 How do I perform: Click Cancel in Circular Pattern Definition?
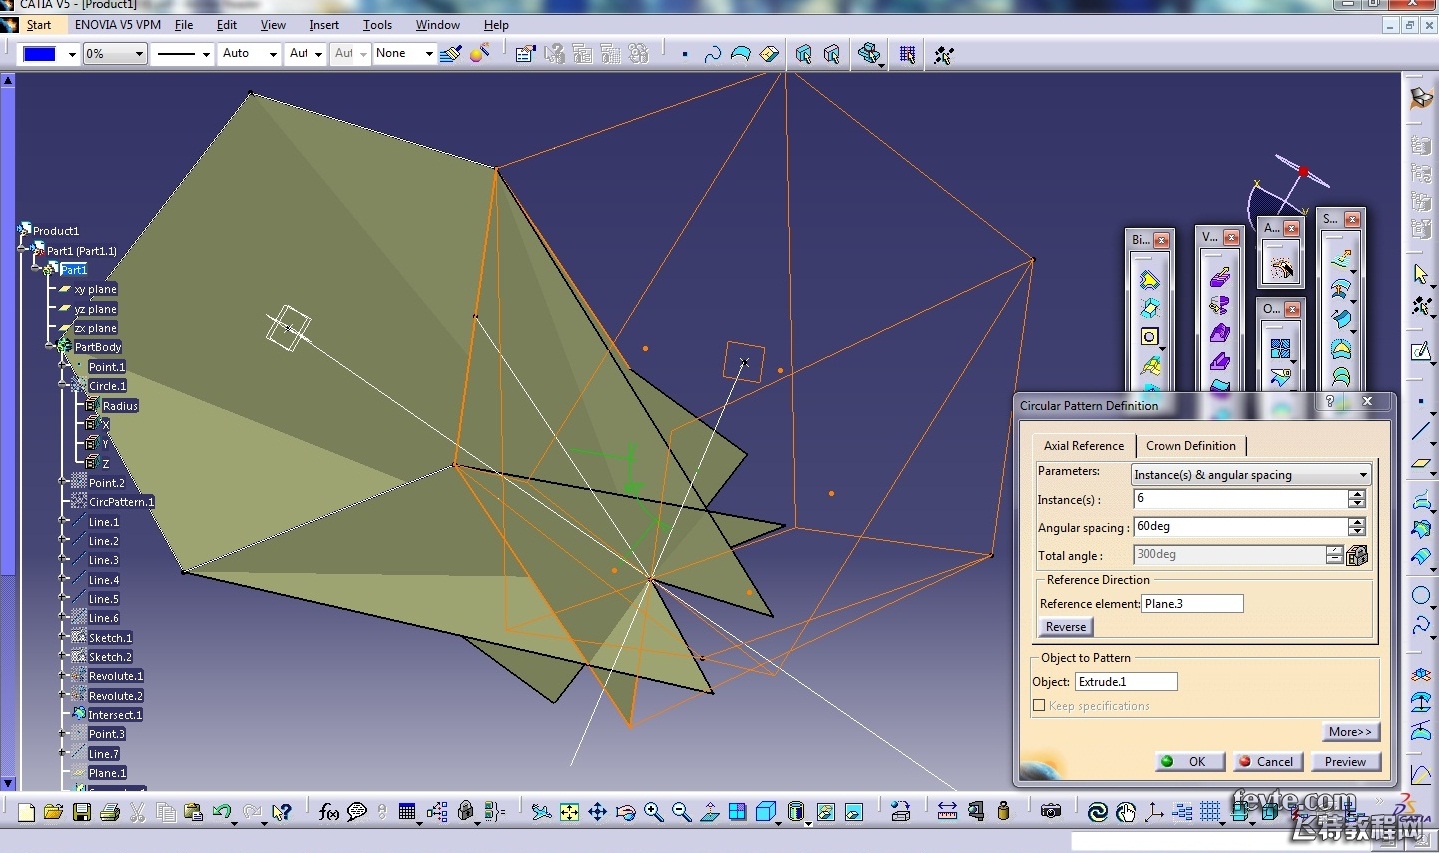[x=1266, y=762]
